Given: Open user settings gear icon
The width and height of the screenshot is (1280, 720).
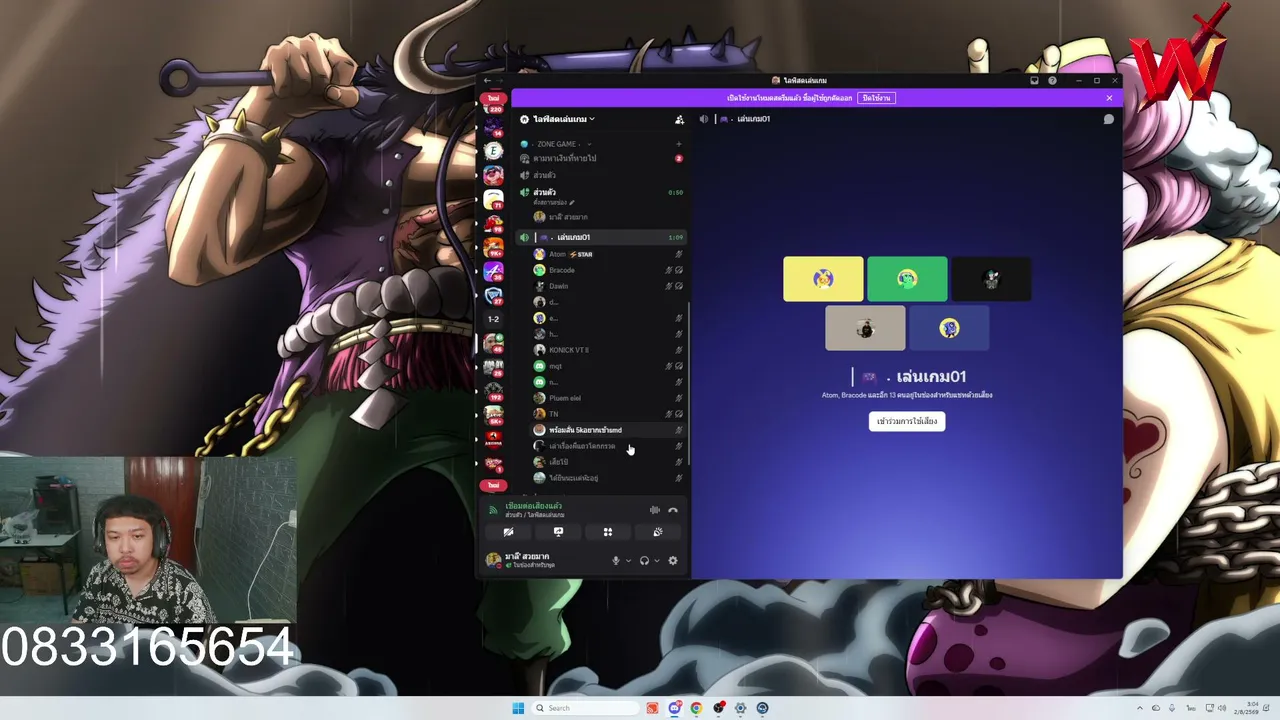Looking at the screenshot, I should pos(673,561).
